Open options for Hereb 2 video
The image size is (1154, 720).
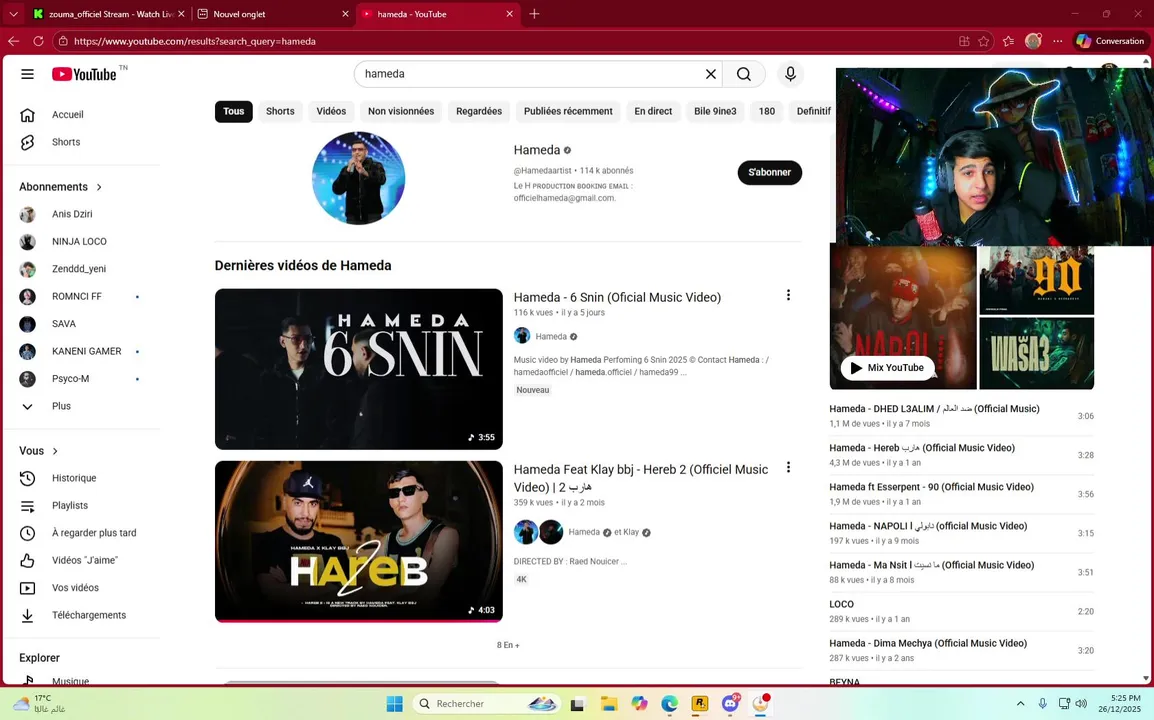[x=788, y=467]
